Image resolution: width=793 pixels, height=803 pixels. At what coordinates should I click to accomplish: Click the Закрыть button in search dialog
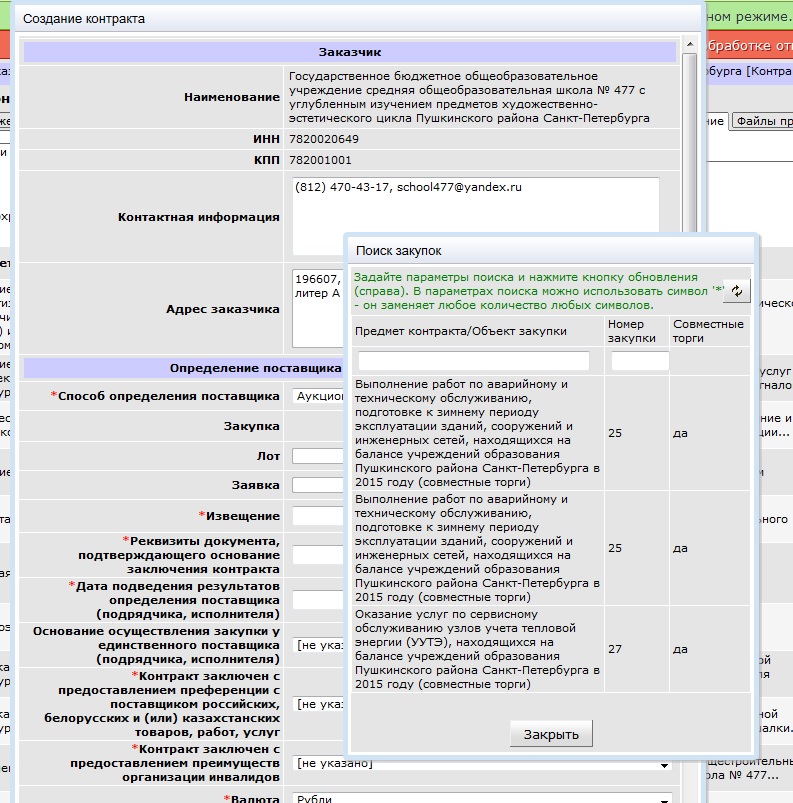click(x=551, y=734)
